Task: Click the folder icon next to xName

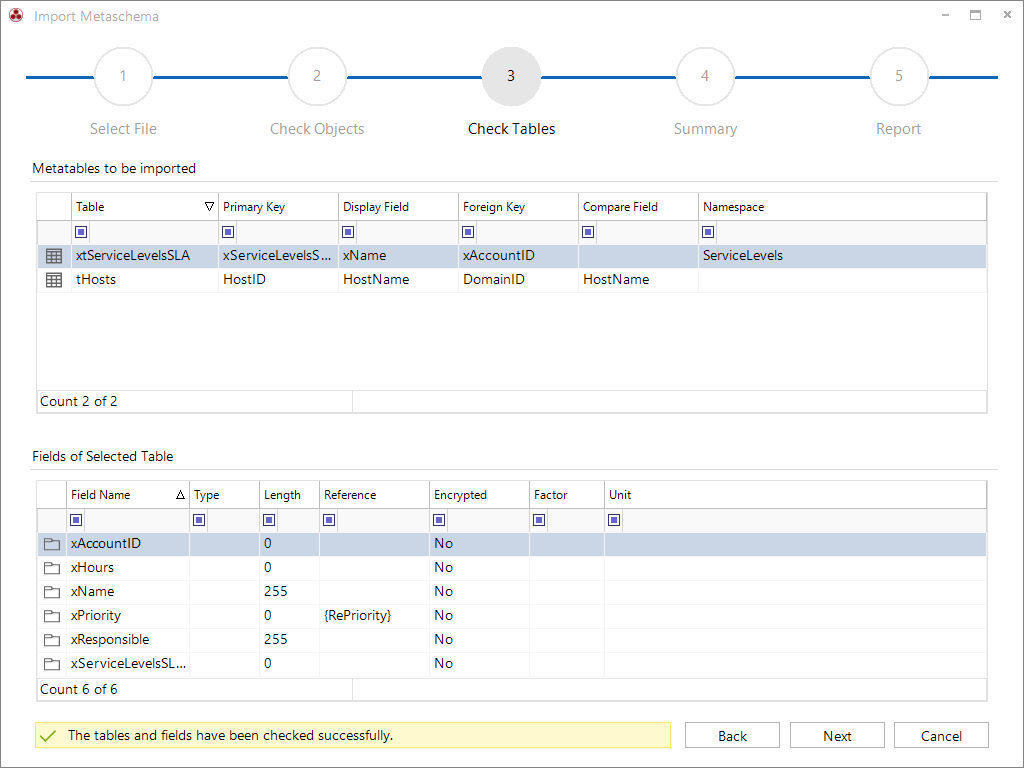Action: [52, 592]
